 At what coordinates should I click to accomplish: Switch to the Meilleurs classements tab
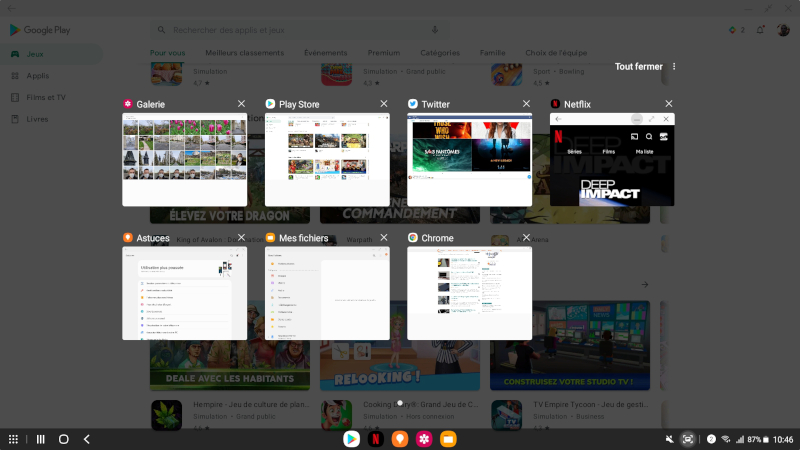244,53
